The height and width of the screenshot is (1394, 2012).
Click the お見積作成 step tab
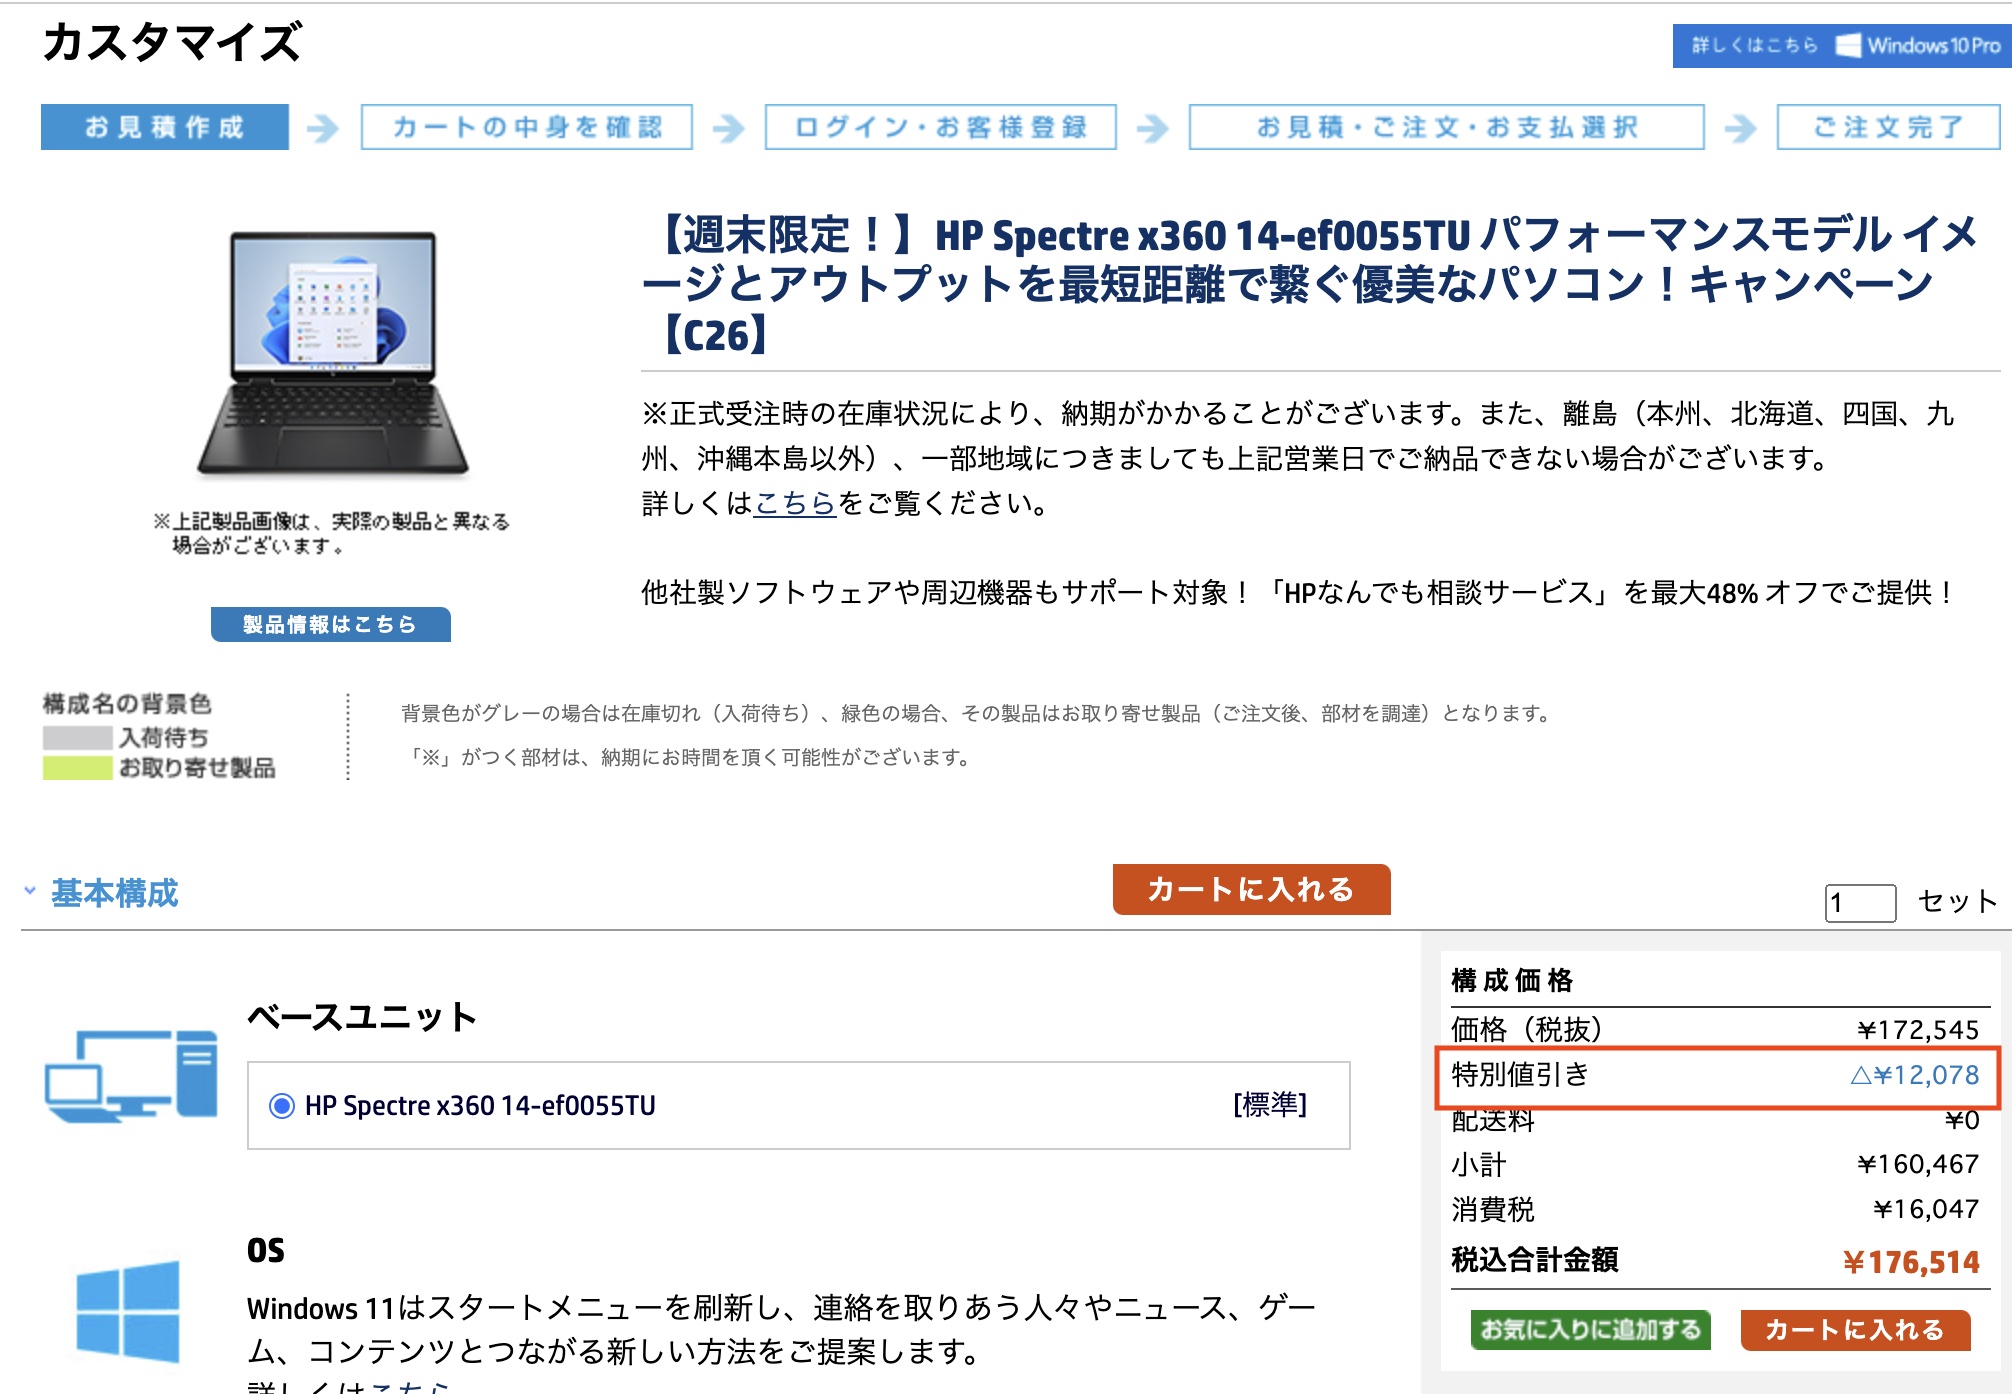point(165,127)
